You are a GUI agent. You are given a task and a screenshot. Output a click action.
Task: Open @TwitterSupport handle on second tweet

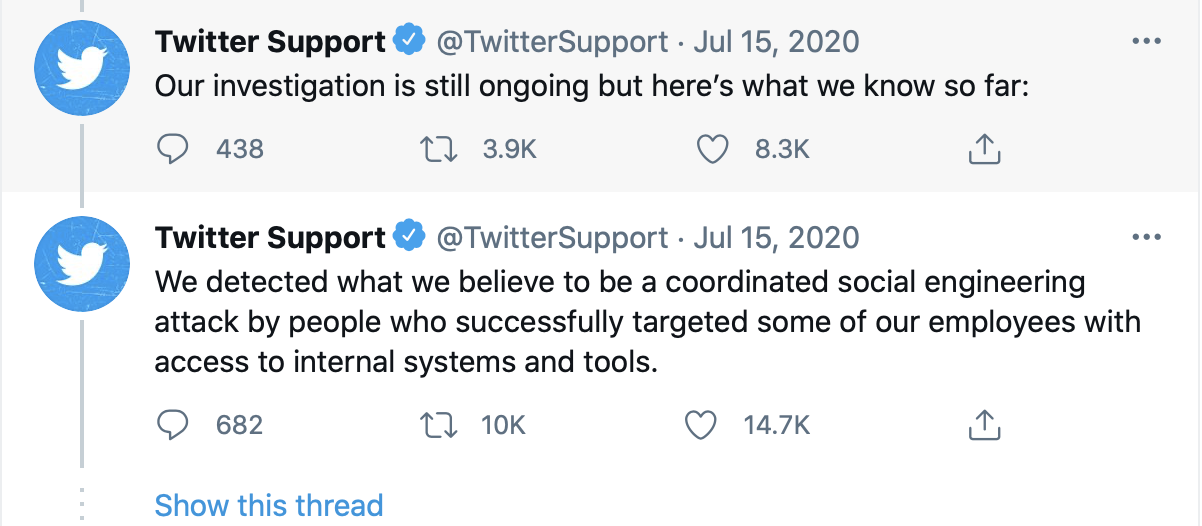(x=552, y=238)
